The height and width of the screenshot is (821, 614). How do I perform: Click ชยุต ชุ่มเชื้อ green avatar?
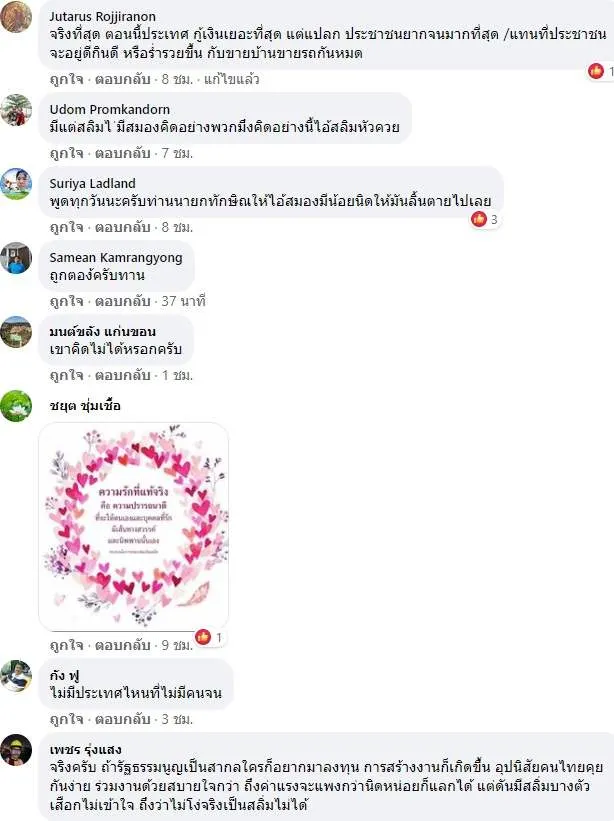click(x=16, y=406)
